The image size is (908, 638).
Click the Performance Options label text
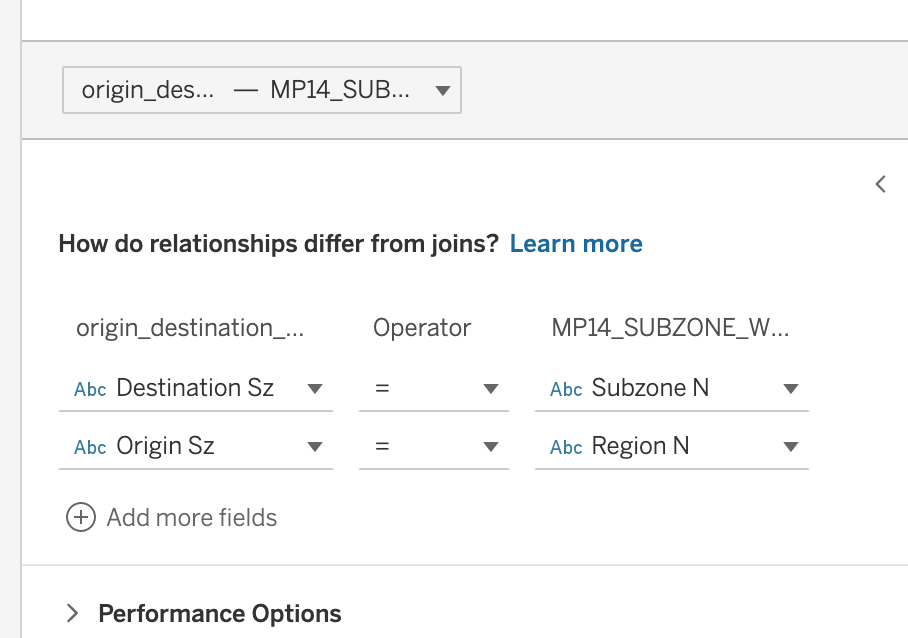tap(219, 613)
